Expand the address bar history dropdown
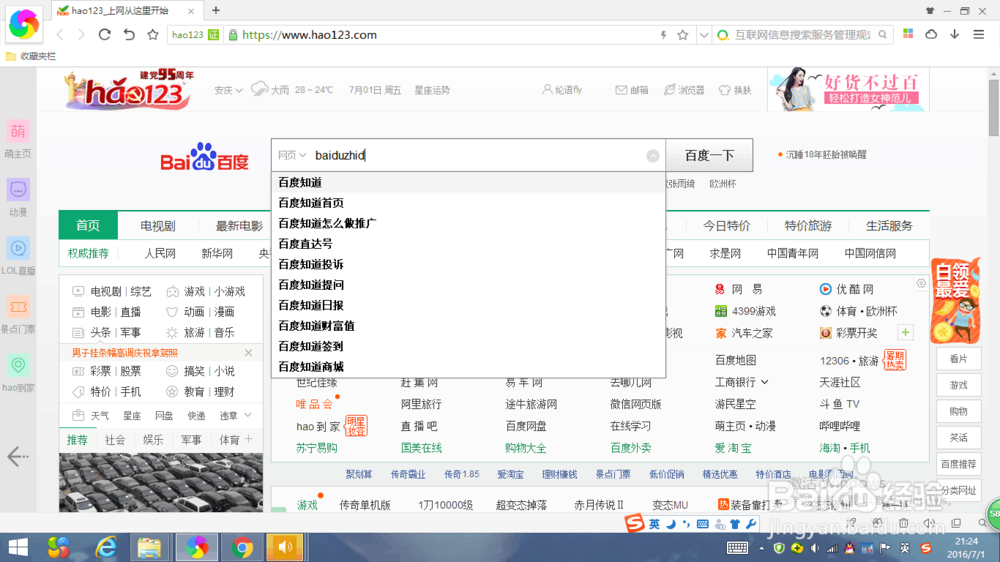The height and width of the screenshot is (562, 1000). (x=703, y=35)
